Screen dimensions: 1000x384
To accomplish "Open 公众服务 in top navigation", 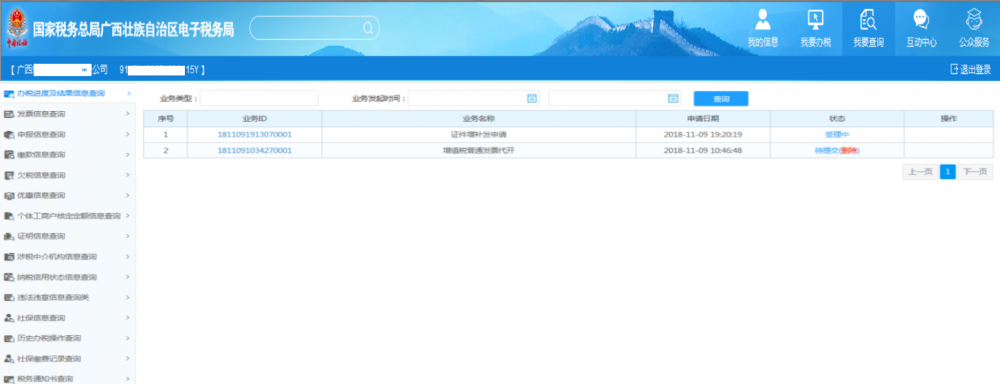I will click(974, 29).
